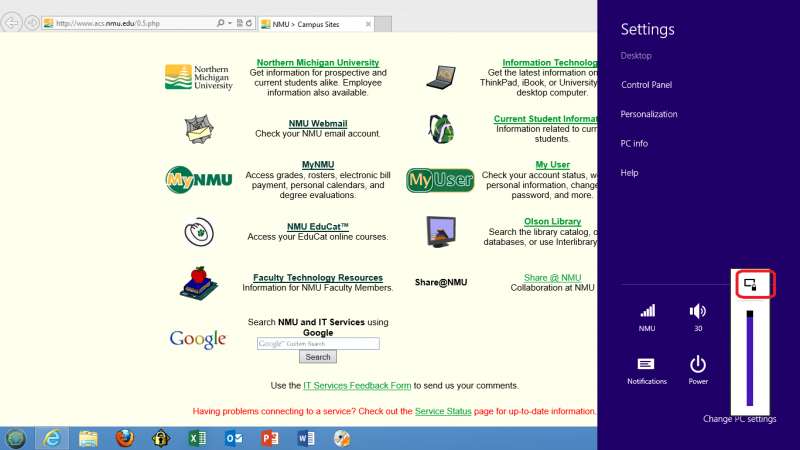Open the Olson Library link
This screenshot has width=800, height=450.
point(553,221)
